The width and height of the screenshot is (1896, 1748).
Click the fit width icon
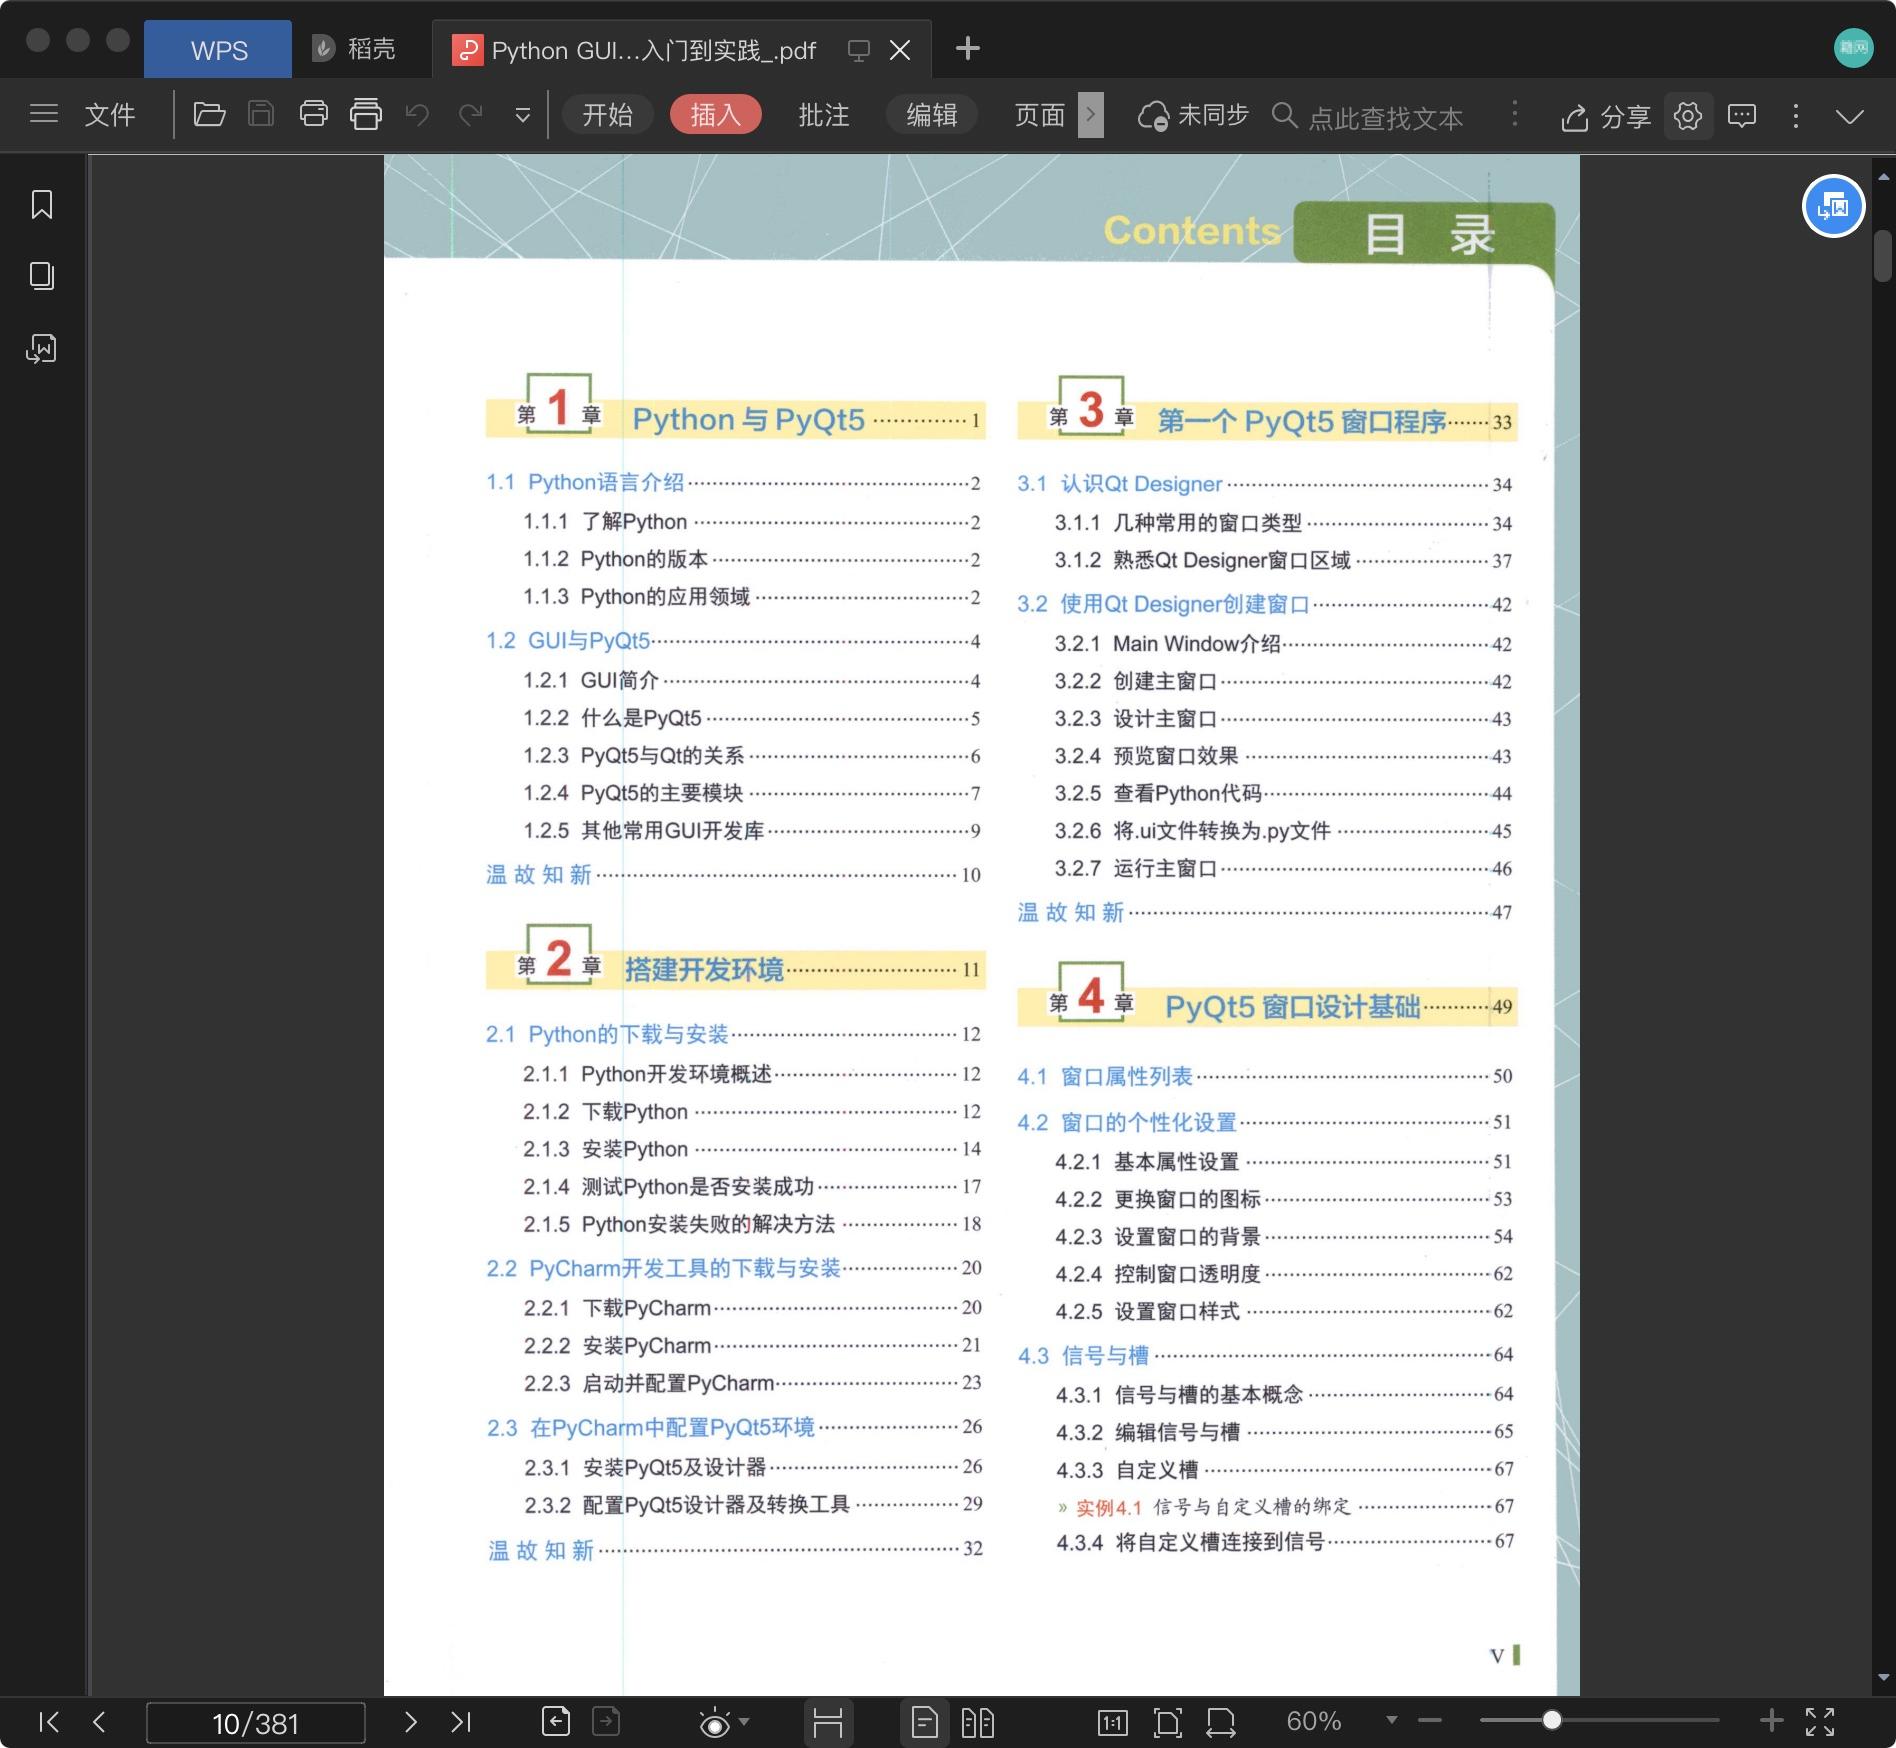pos(1221,1722)
